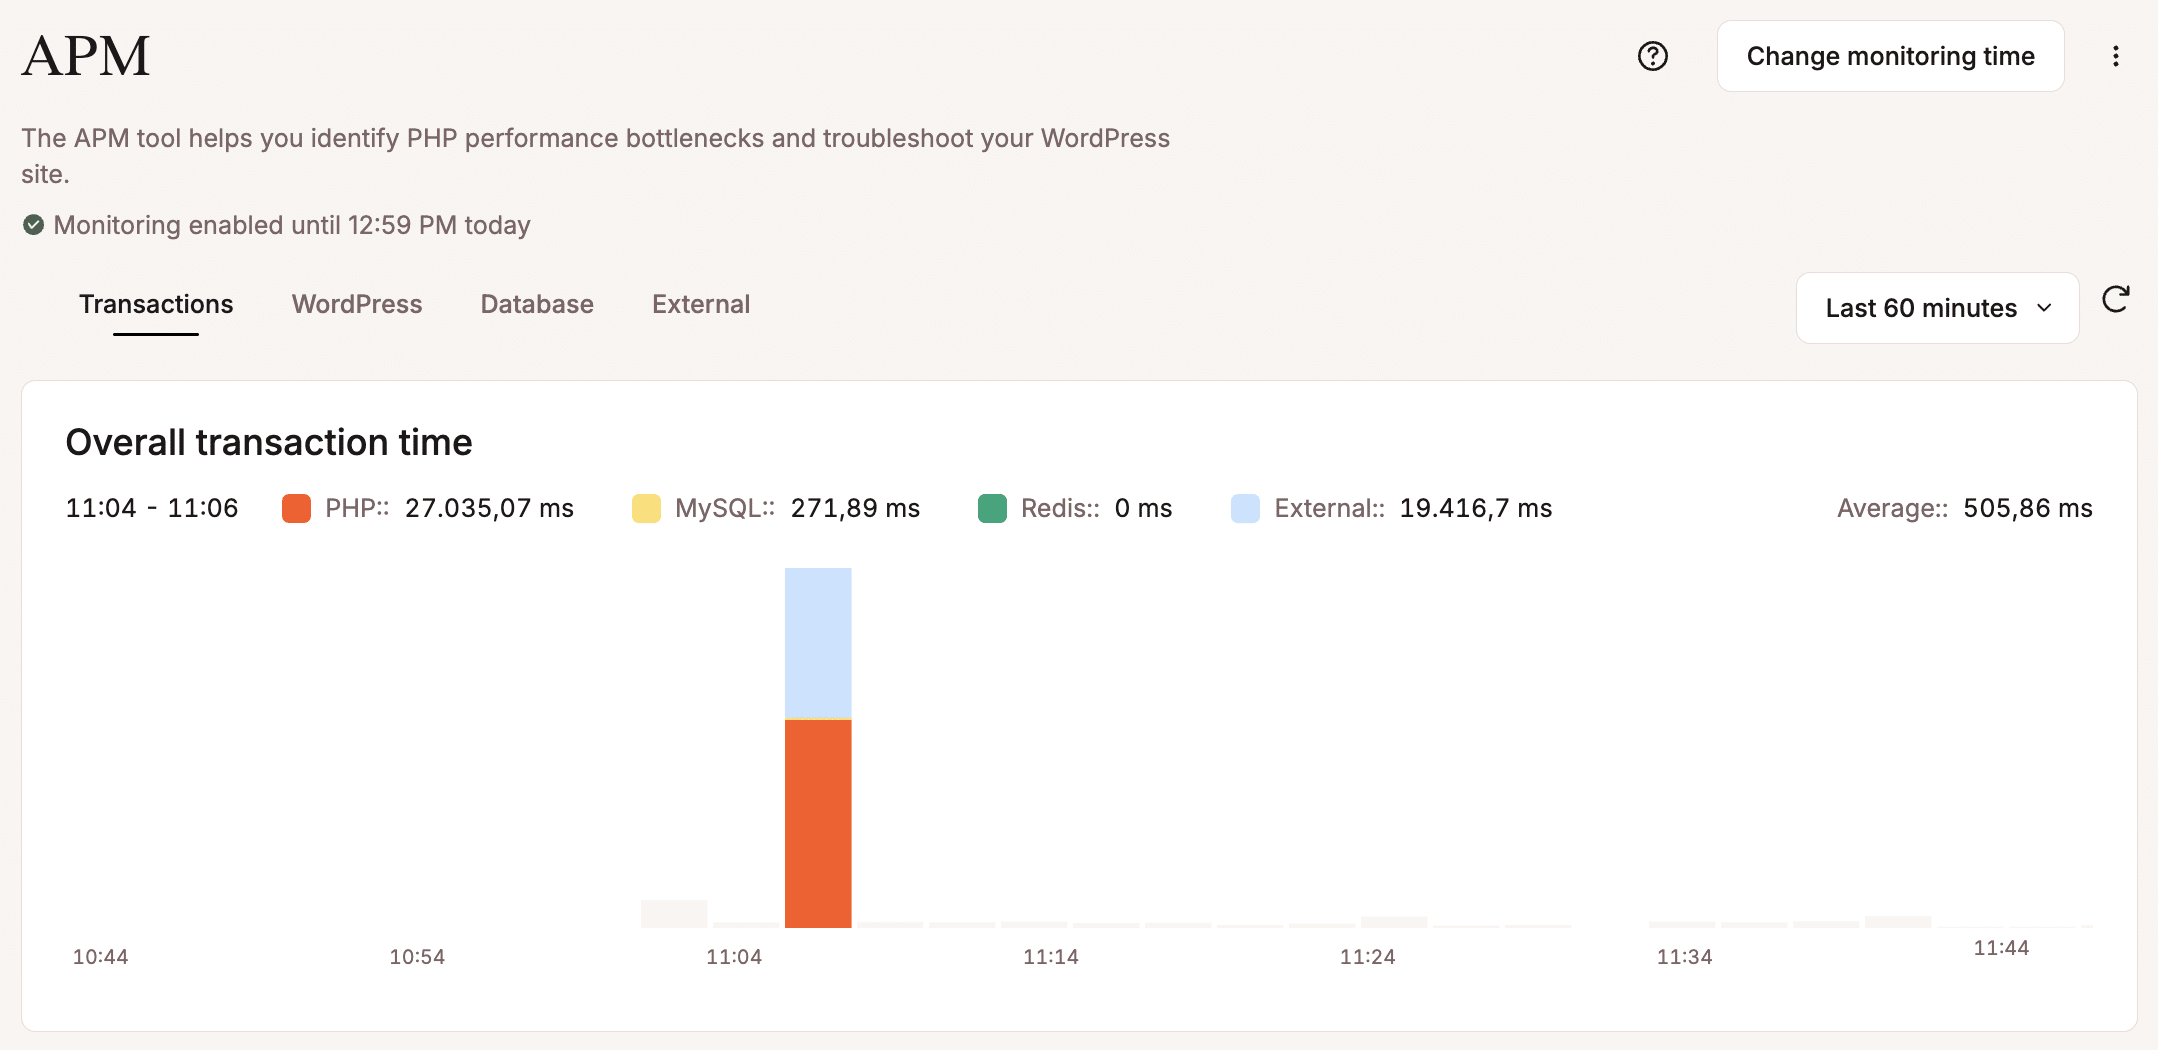This screenshot has width=2158, height=1050.
Task: Click the yellow MySQL legend swatch
Action: (646, 508)
